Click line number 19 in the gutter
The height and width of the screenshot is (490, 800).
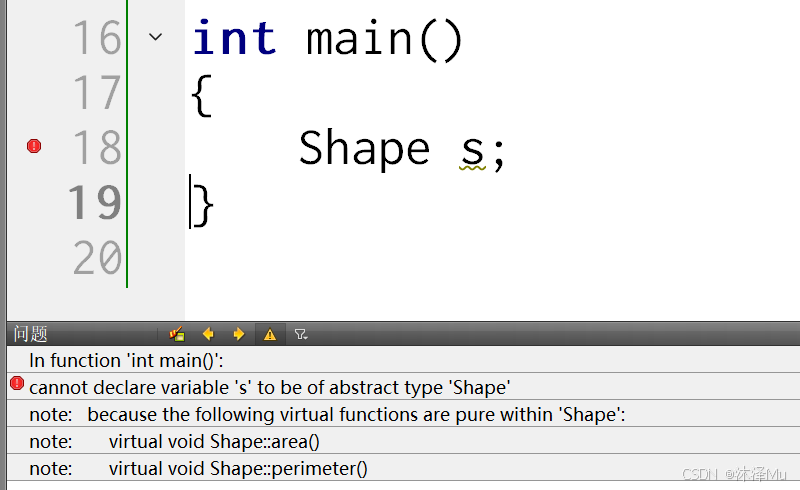click(95, 203)
